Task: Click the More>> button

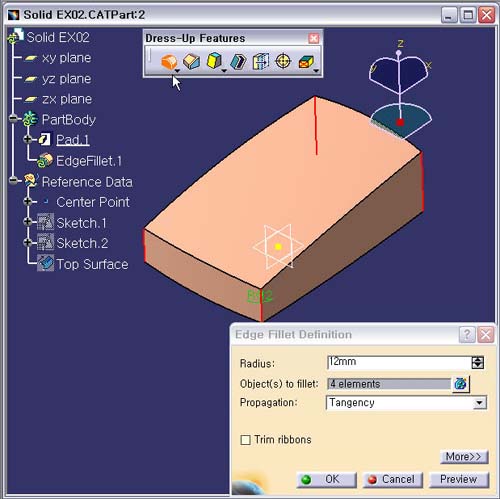Action: 464,457
